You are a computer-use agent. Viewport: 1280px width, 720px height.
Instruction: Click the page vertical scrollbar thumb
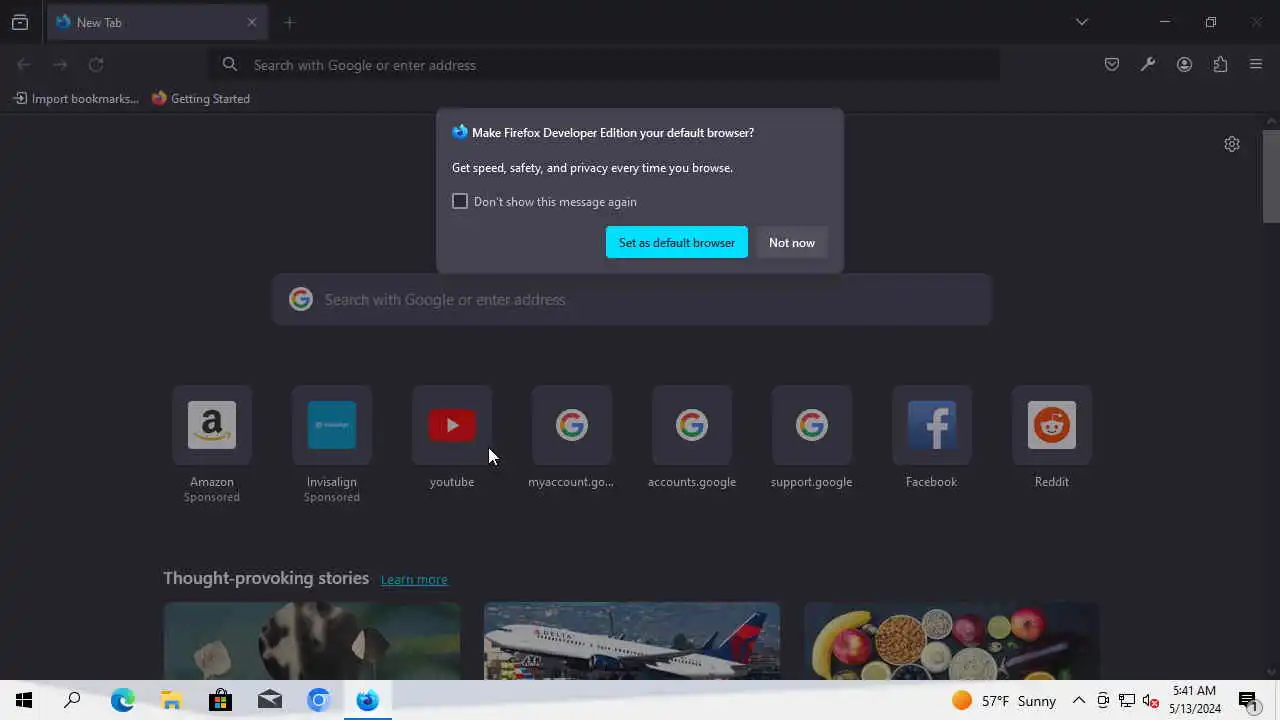pyautogui.click(x=1271, y=176)
